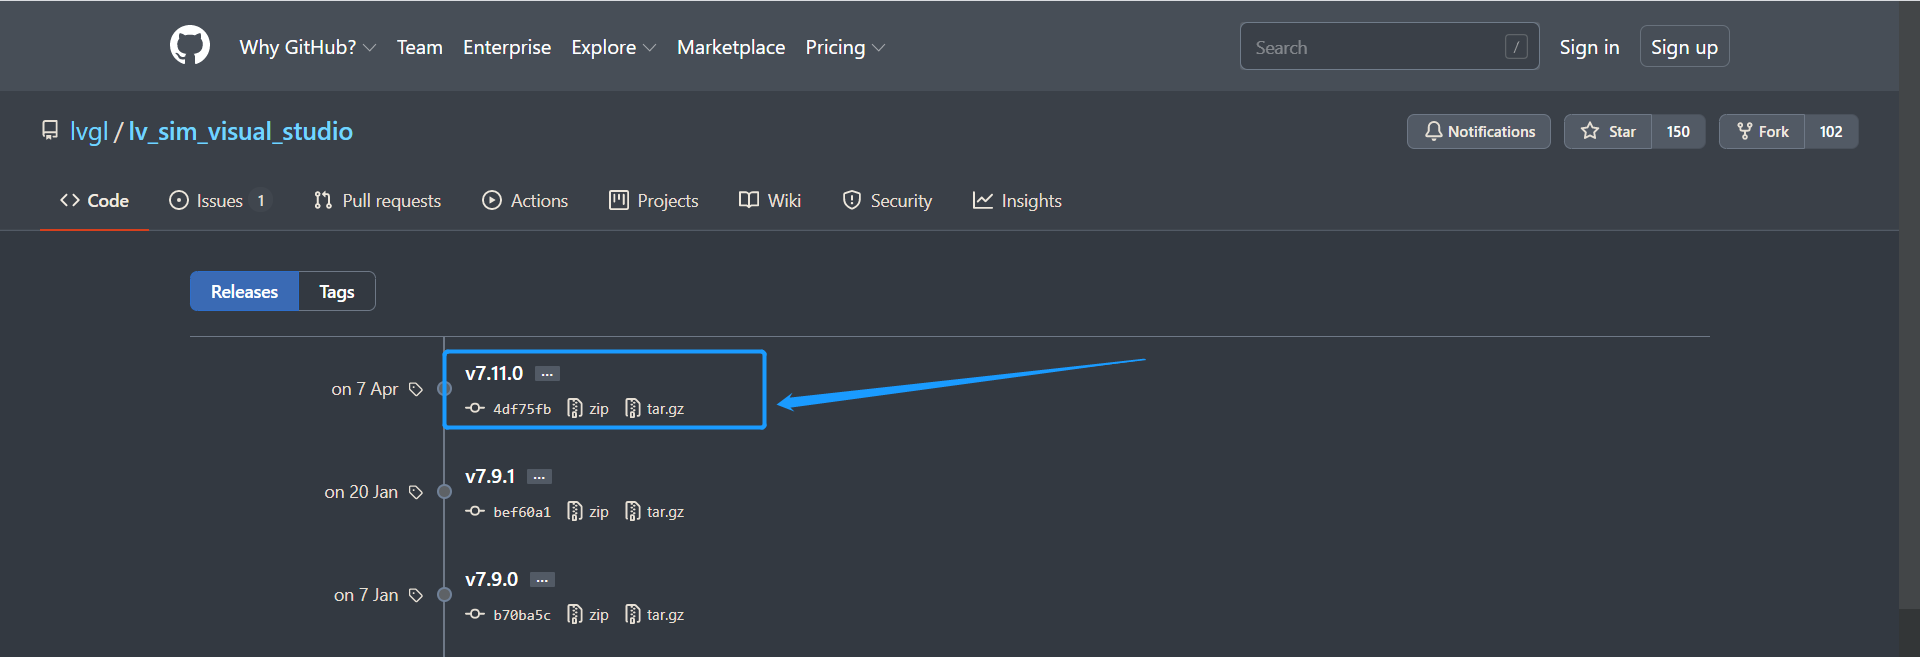Click the Sign up button
Image resolution: width=1920 pixels, height=657 pixels.
click(1684, 47)
